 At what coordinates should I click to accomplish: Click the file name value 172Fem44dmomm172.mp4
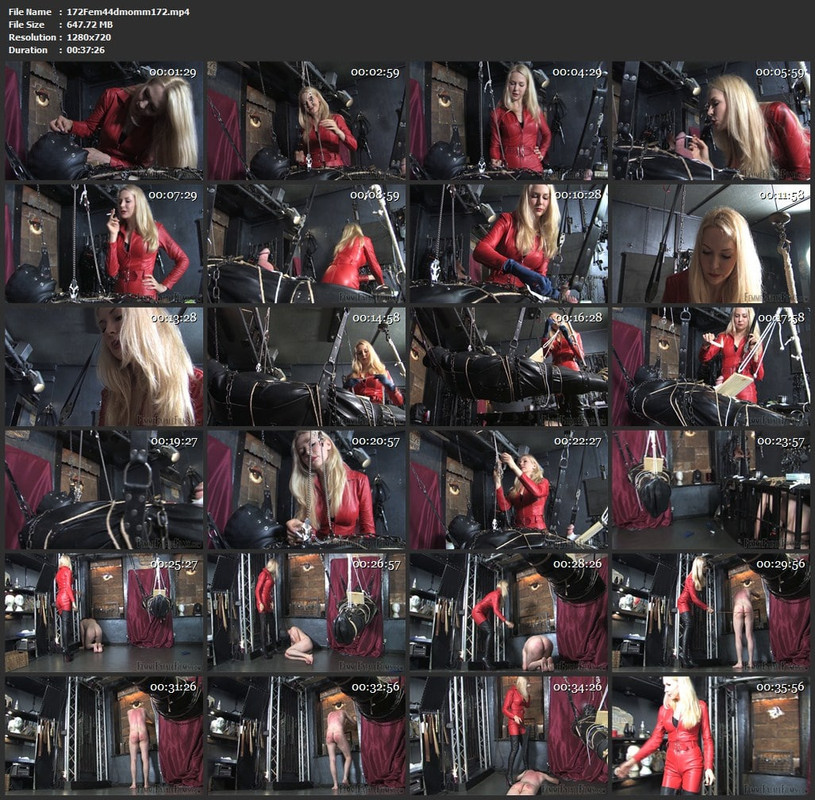128,12
